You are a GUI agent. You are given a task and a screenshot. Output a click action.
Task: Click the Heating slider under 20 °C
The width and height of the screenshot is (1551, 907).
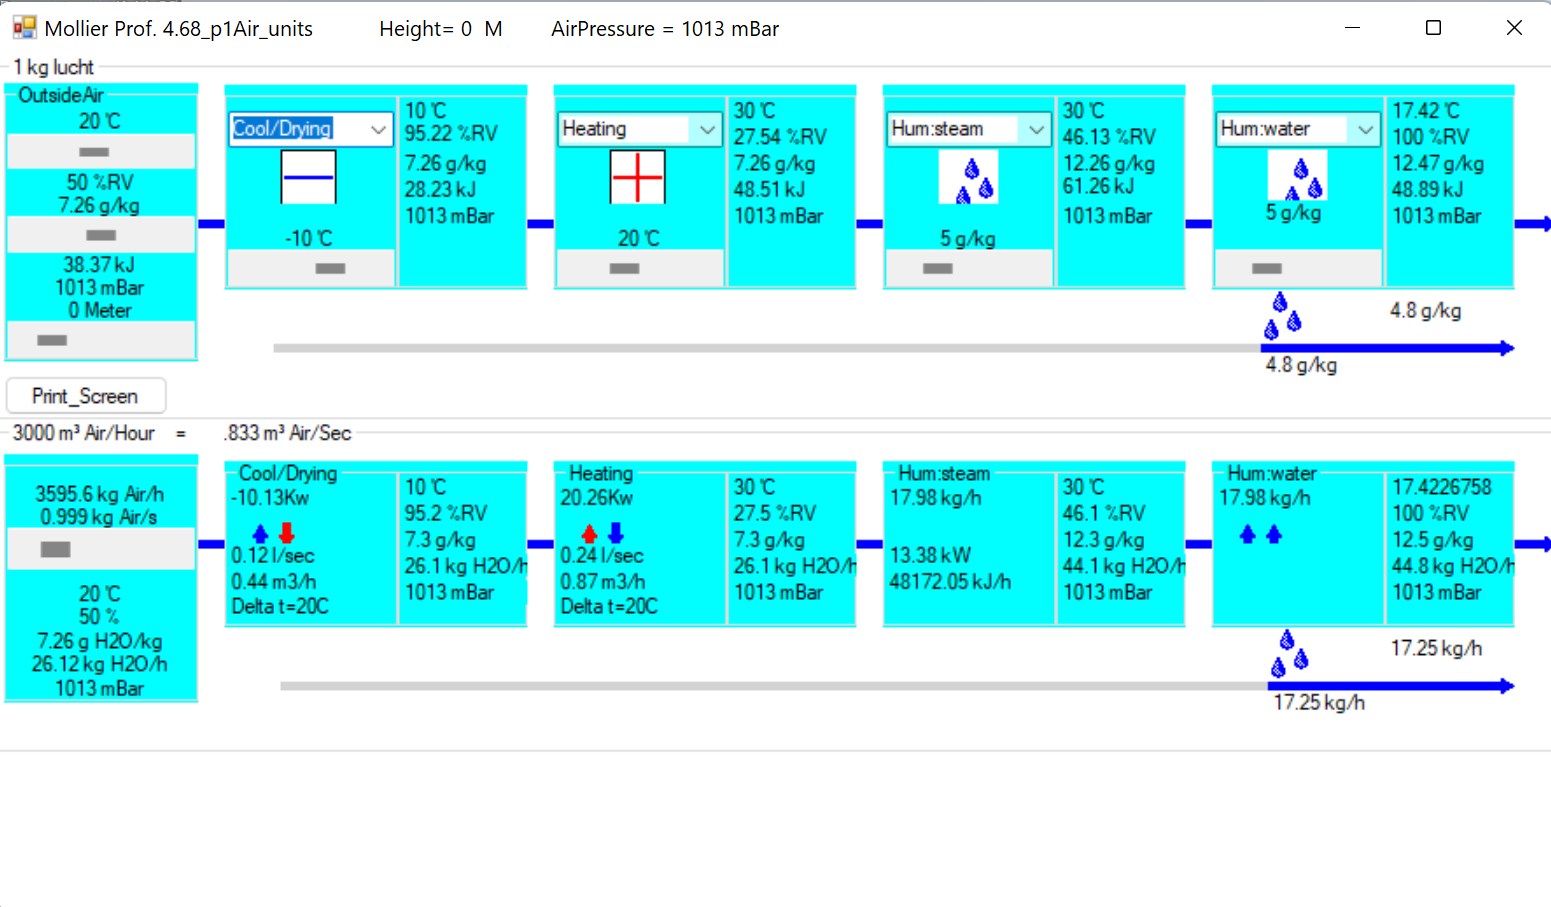(640, 268)
